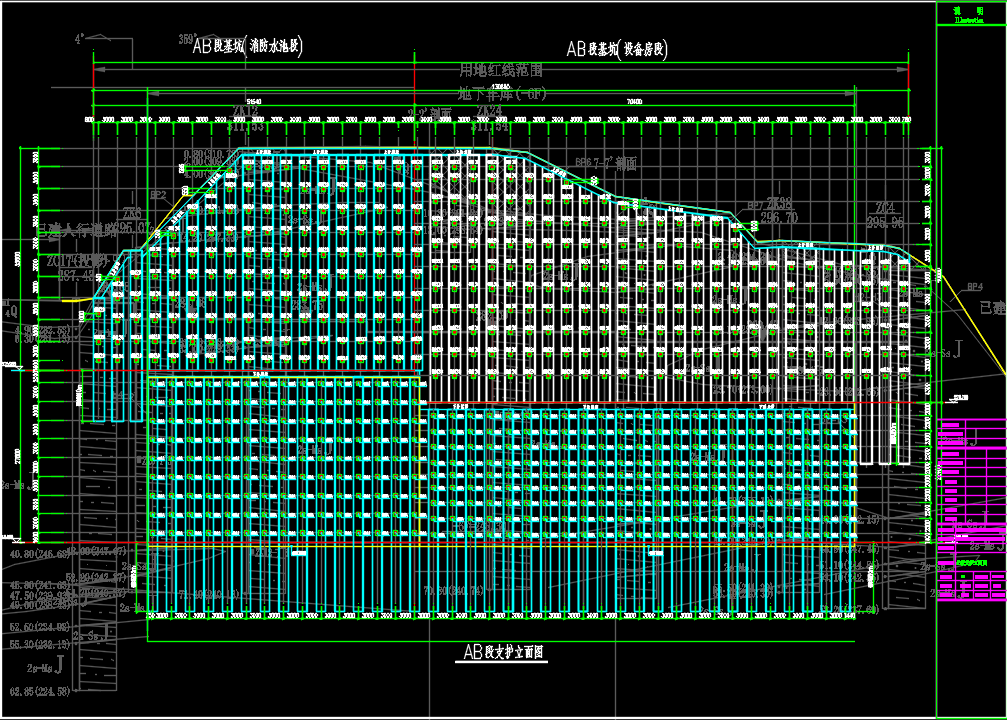Click the '地下车库(-6F)' dimension label
The height and width of the screenshot is (720, 1007).
click(x=502, y=94)
